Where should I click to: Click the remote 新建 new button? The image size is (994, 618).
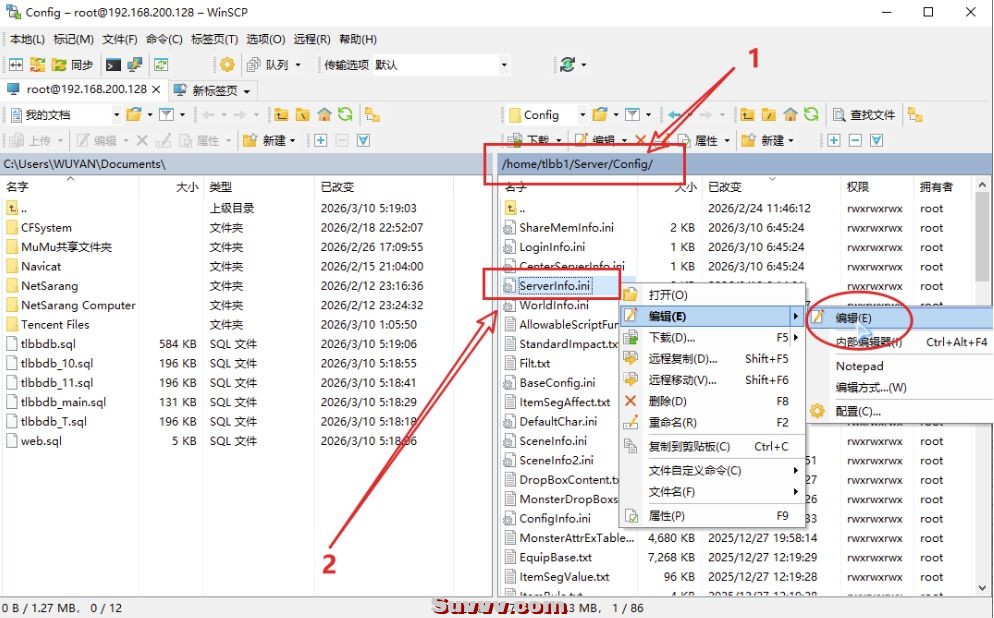(769, 141)
